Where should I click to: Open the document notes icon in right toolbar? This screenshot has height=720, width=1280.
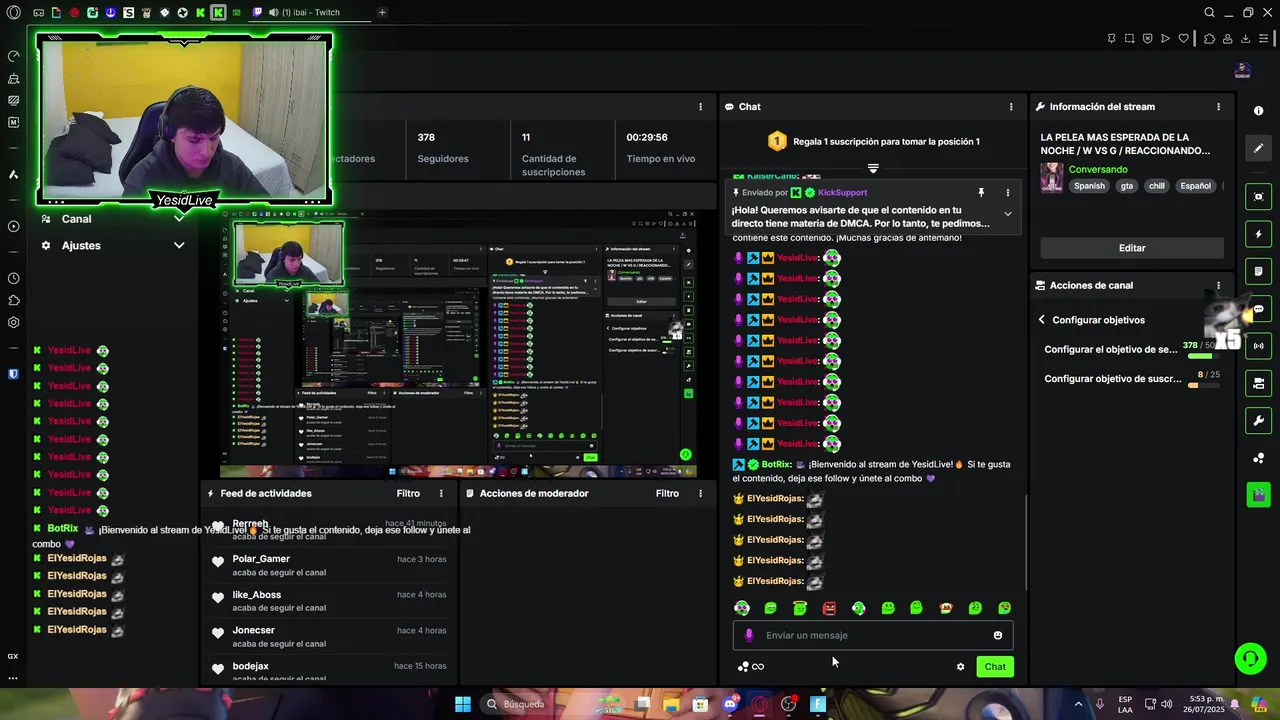1259,271
